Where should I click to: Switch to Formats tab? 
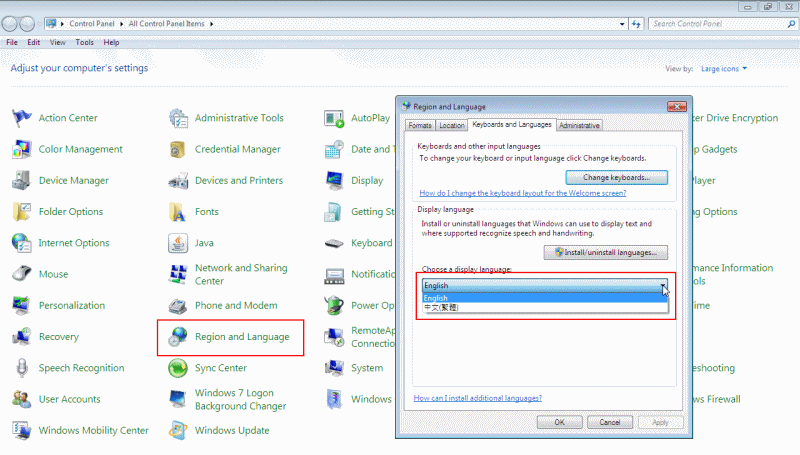coord(420,125)
